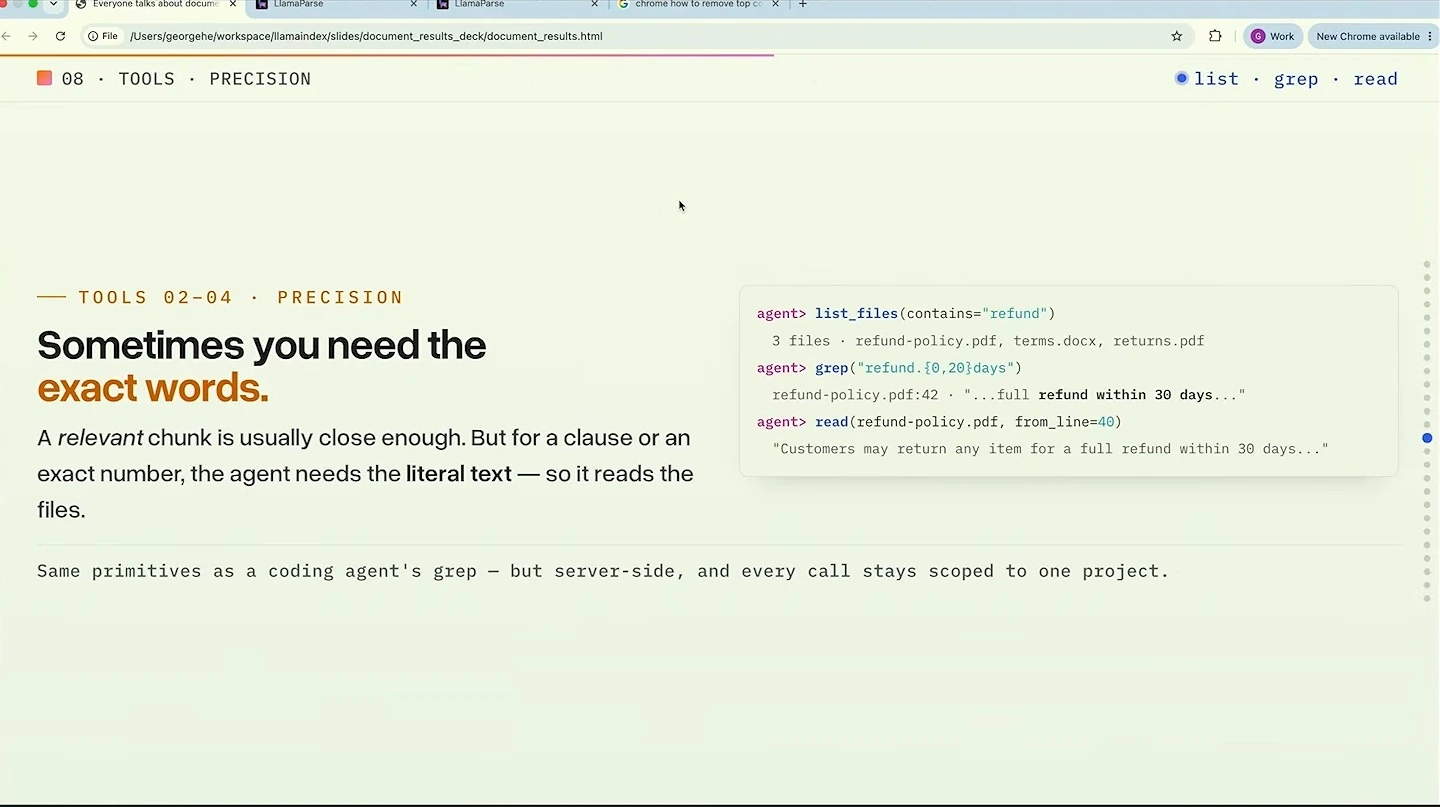
Task: Click the "New Chrome available" update button
Action: click(x=1374, y=36)
